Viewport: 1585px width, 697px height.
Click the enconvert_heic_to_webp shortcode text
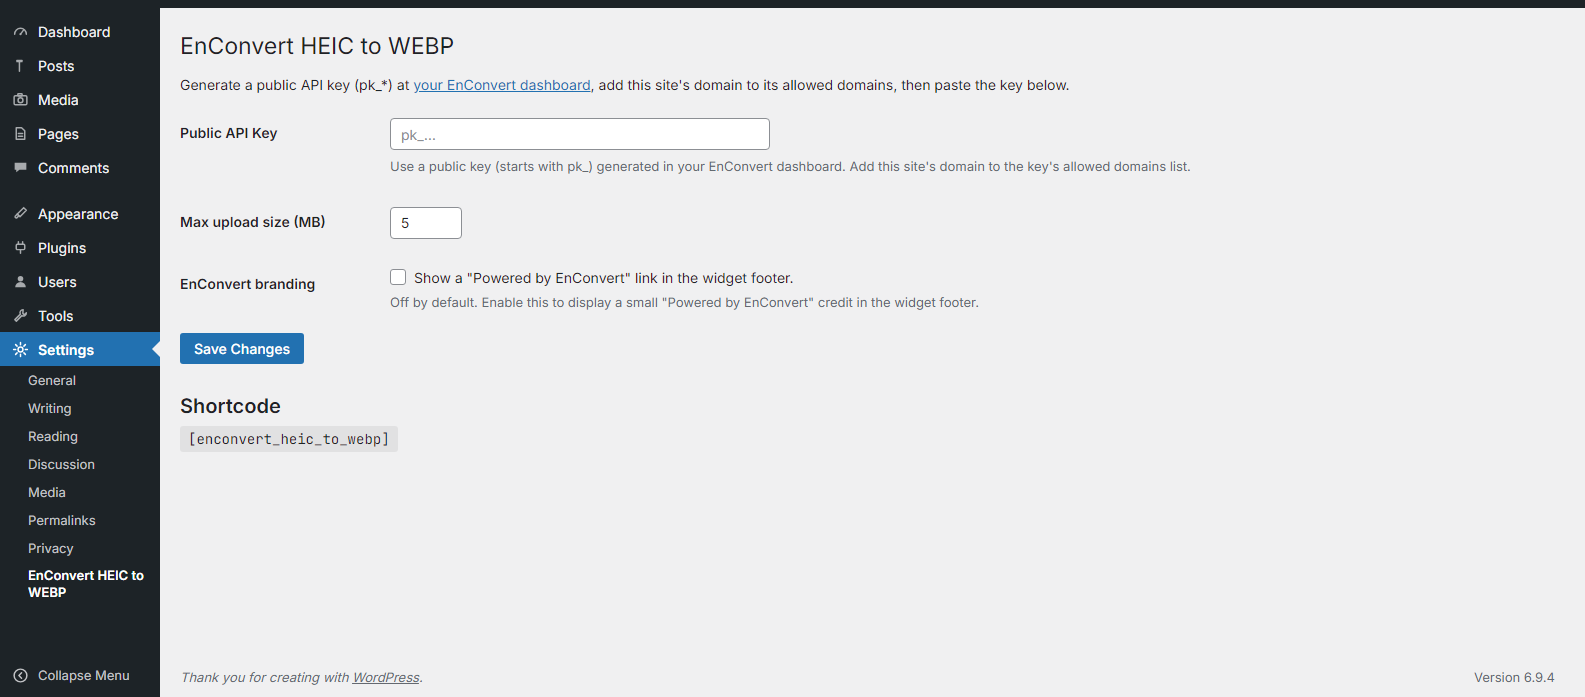pos(289,439)
